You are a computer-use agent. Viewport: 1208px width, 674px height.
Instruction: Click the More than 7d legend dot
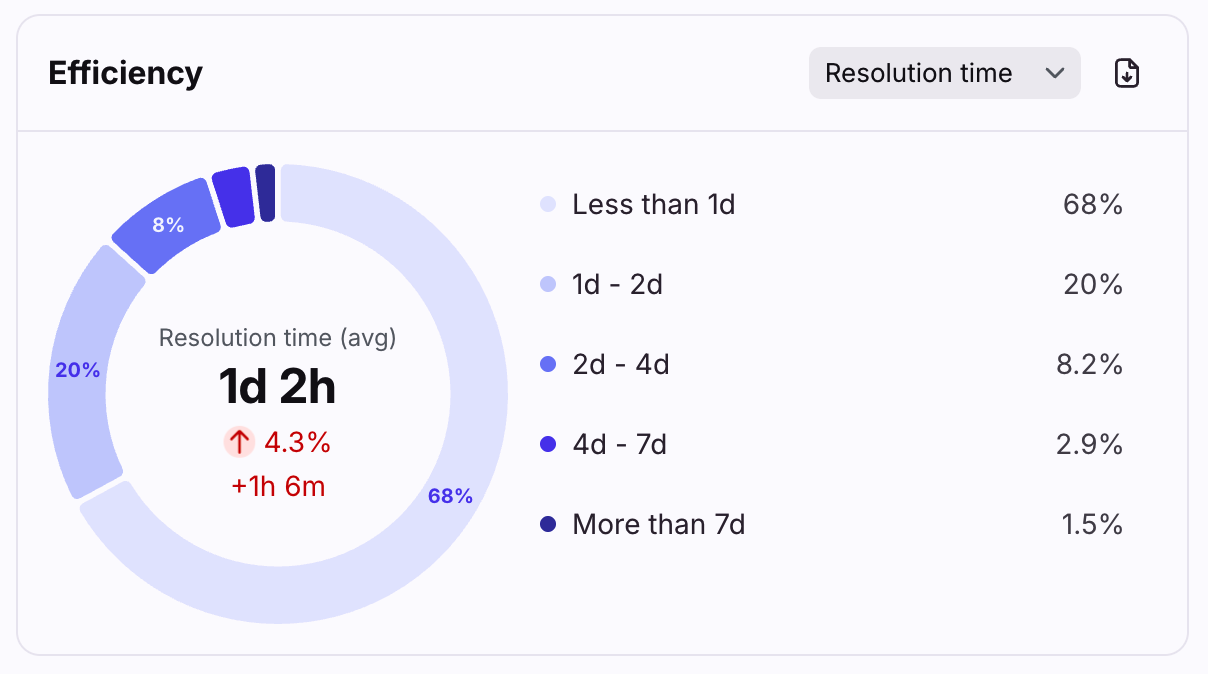coord(548,524)
